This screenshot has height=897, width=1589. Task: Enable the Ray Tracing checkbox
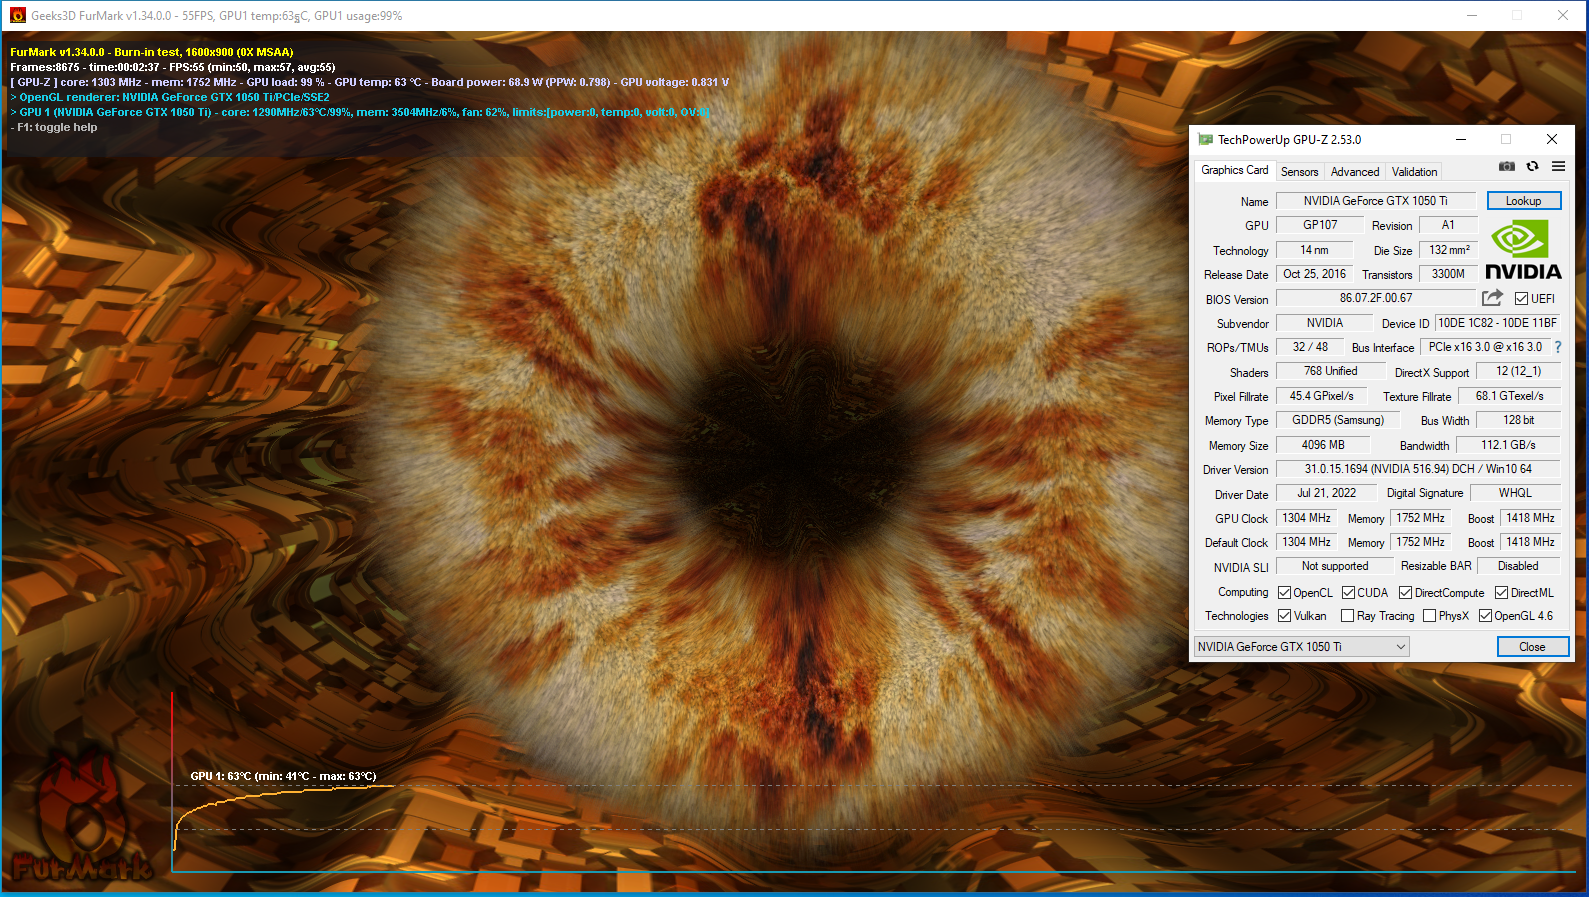click(1348, 616)
